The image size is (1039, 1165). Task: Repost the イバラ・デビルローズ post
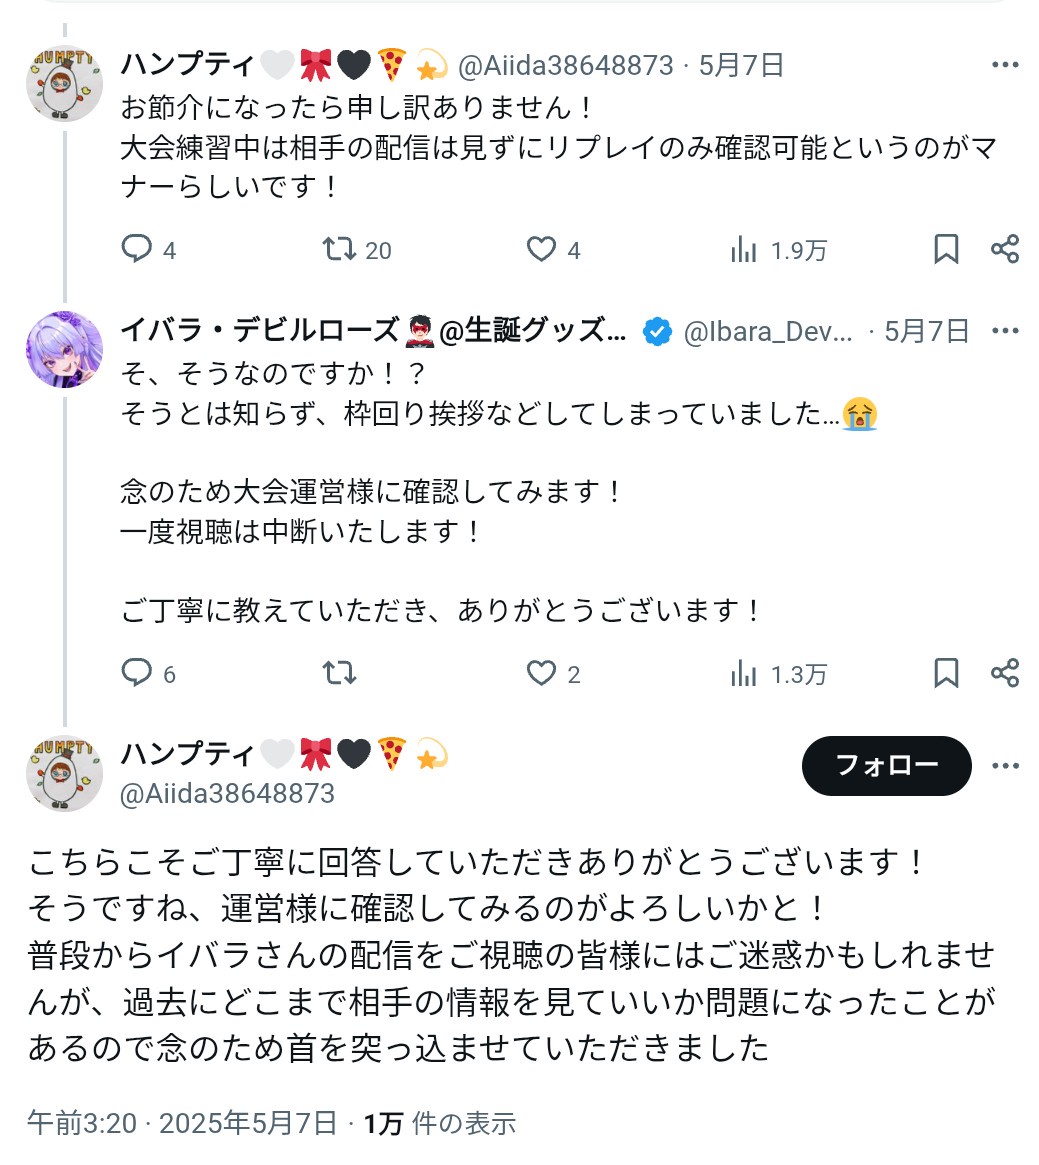tap(339, 672)
